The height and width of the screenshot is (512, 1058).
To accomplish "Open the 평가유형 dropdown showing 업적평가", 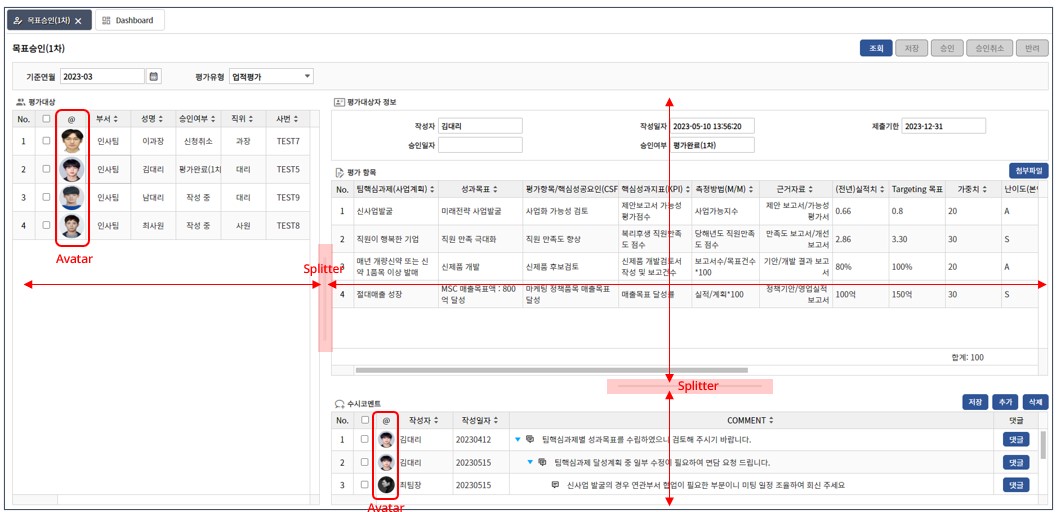I will pos(307,76).
